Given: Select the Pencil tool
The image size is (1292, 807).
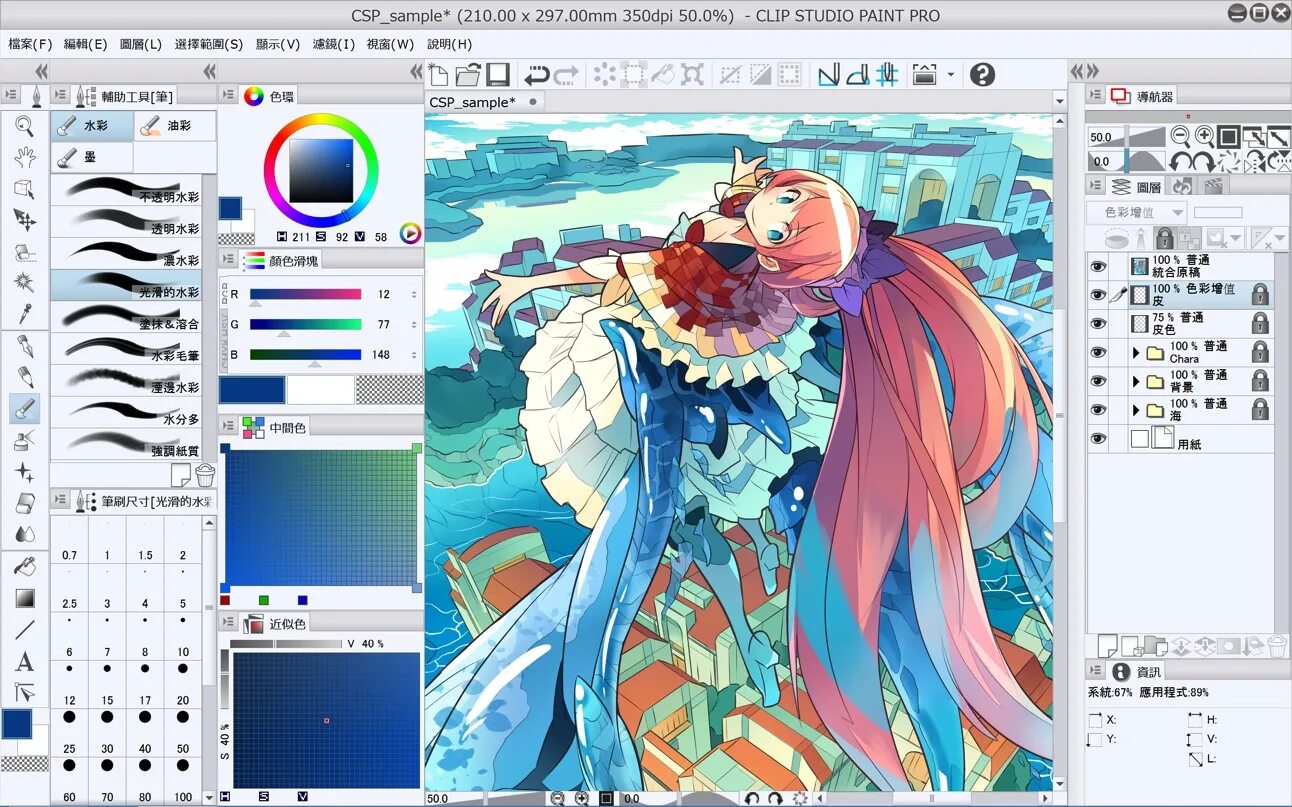Looking at the screenshot, I should [x=24, y=378].
